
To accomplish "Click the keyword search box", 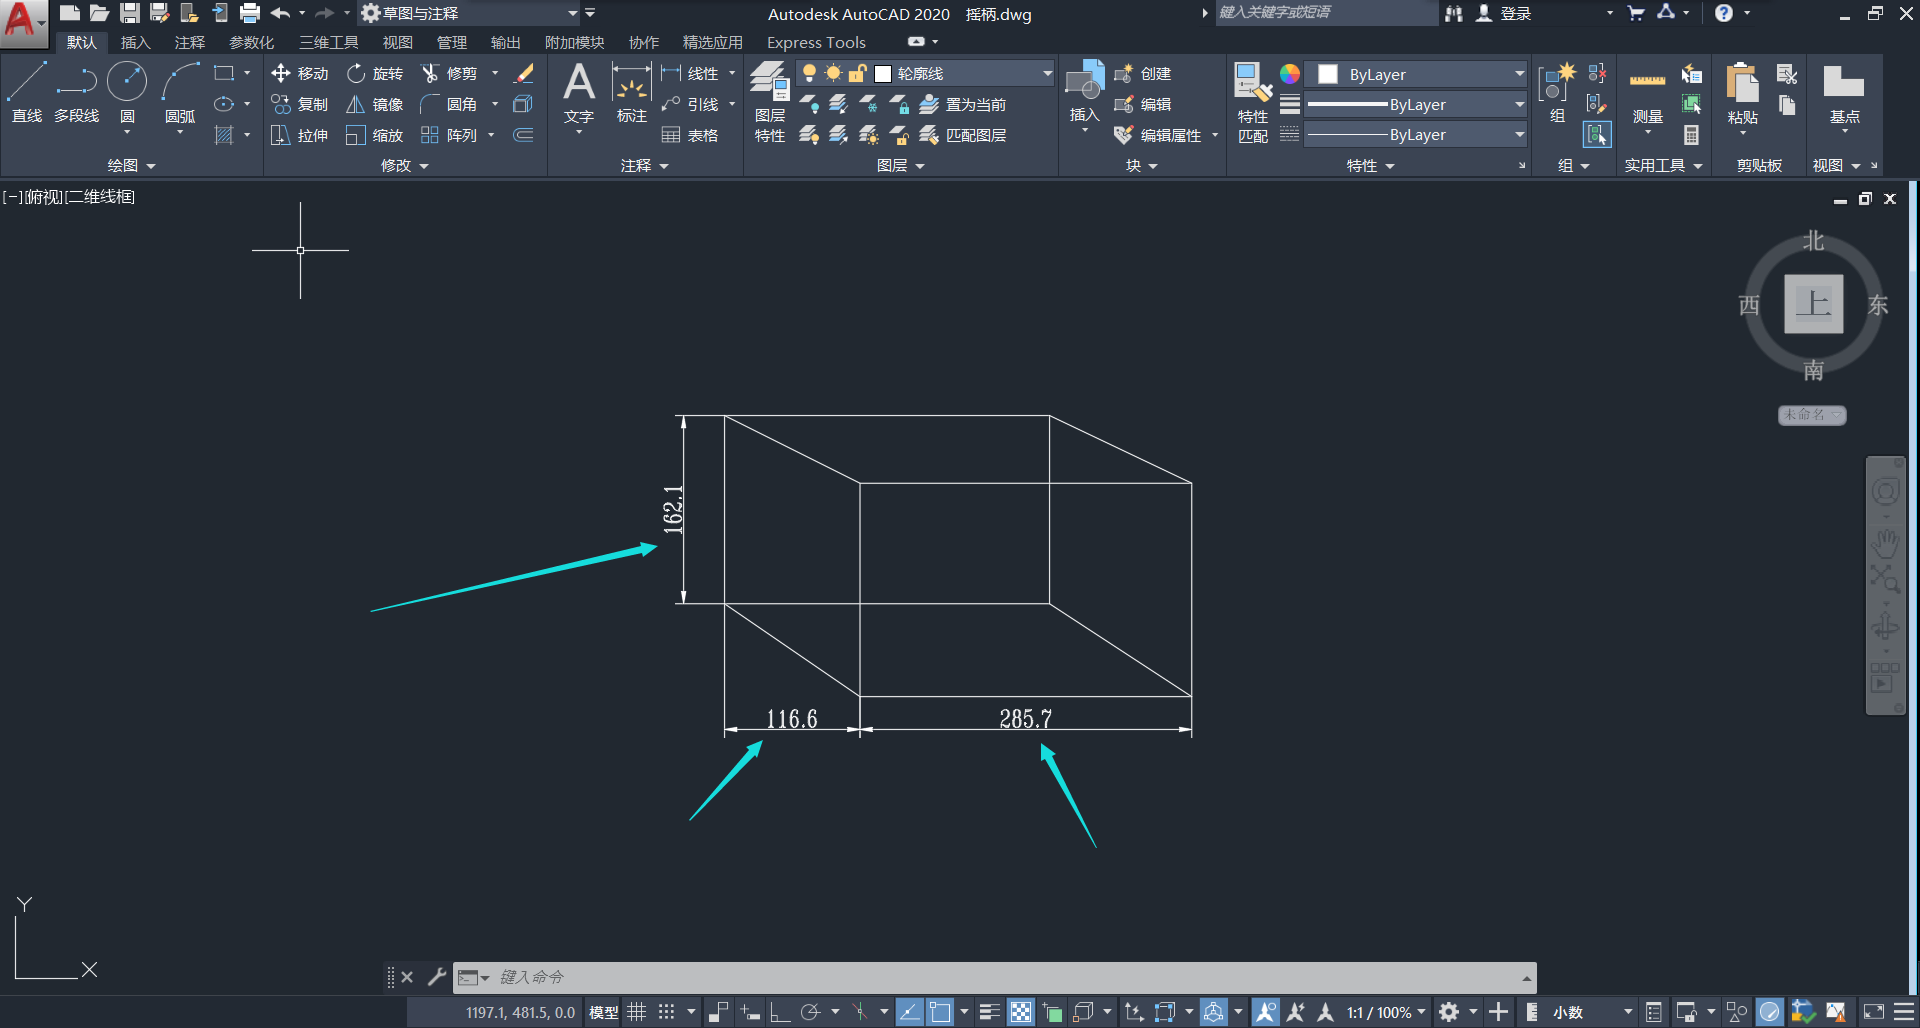I will (x=1325, y=13).
